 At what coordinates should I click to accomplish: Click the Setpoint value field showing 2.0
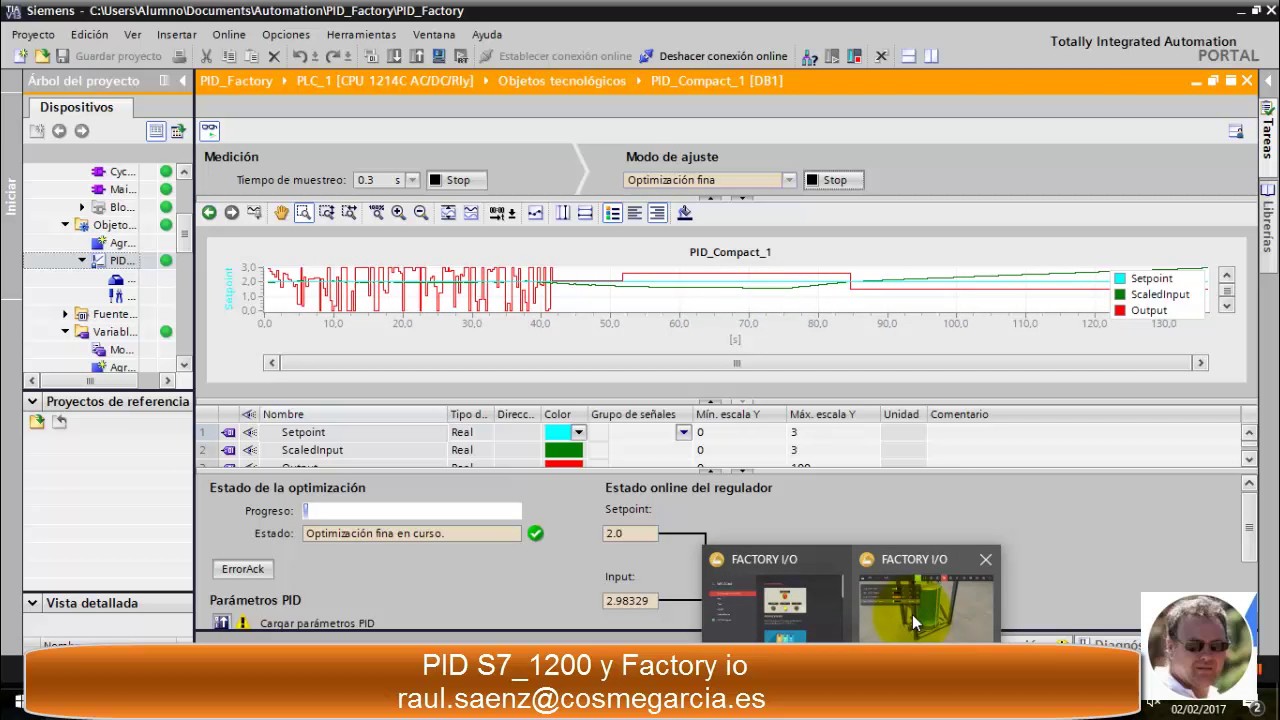click(631, 533)
